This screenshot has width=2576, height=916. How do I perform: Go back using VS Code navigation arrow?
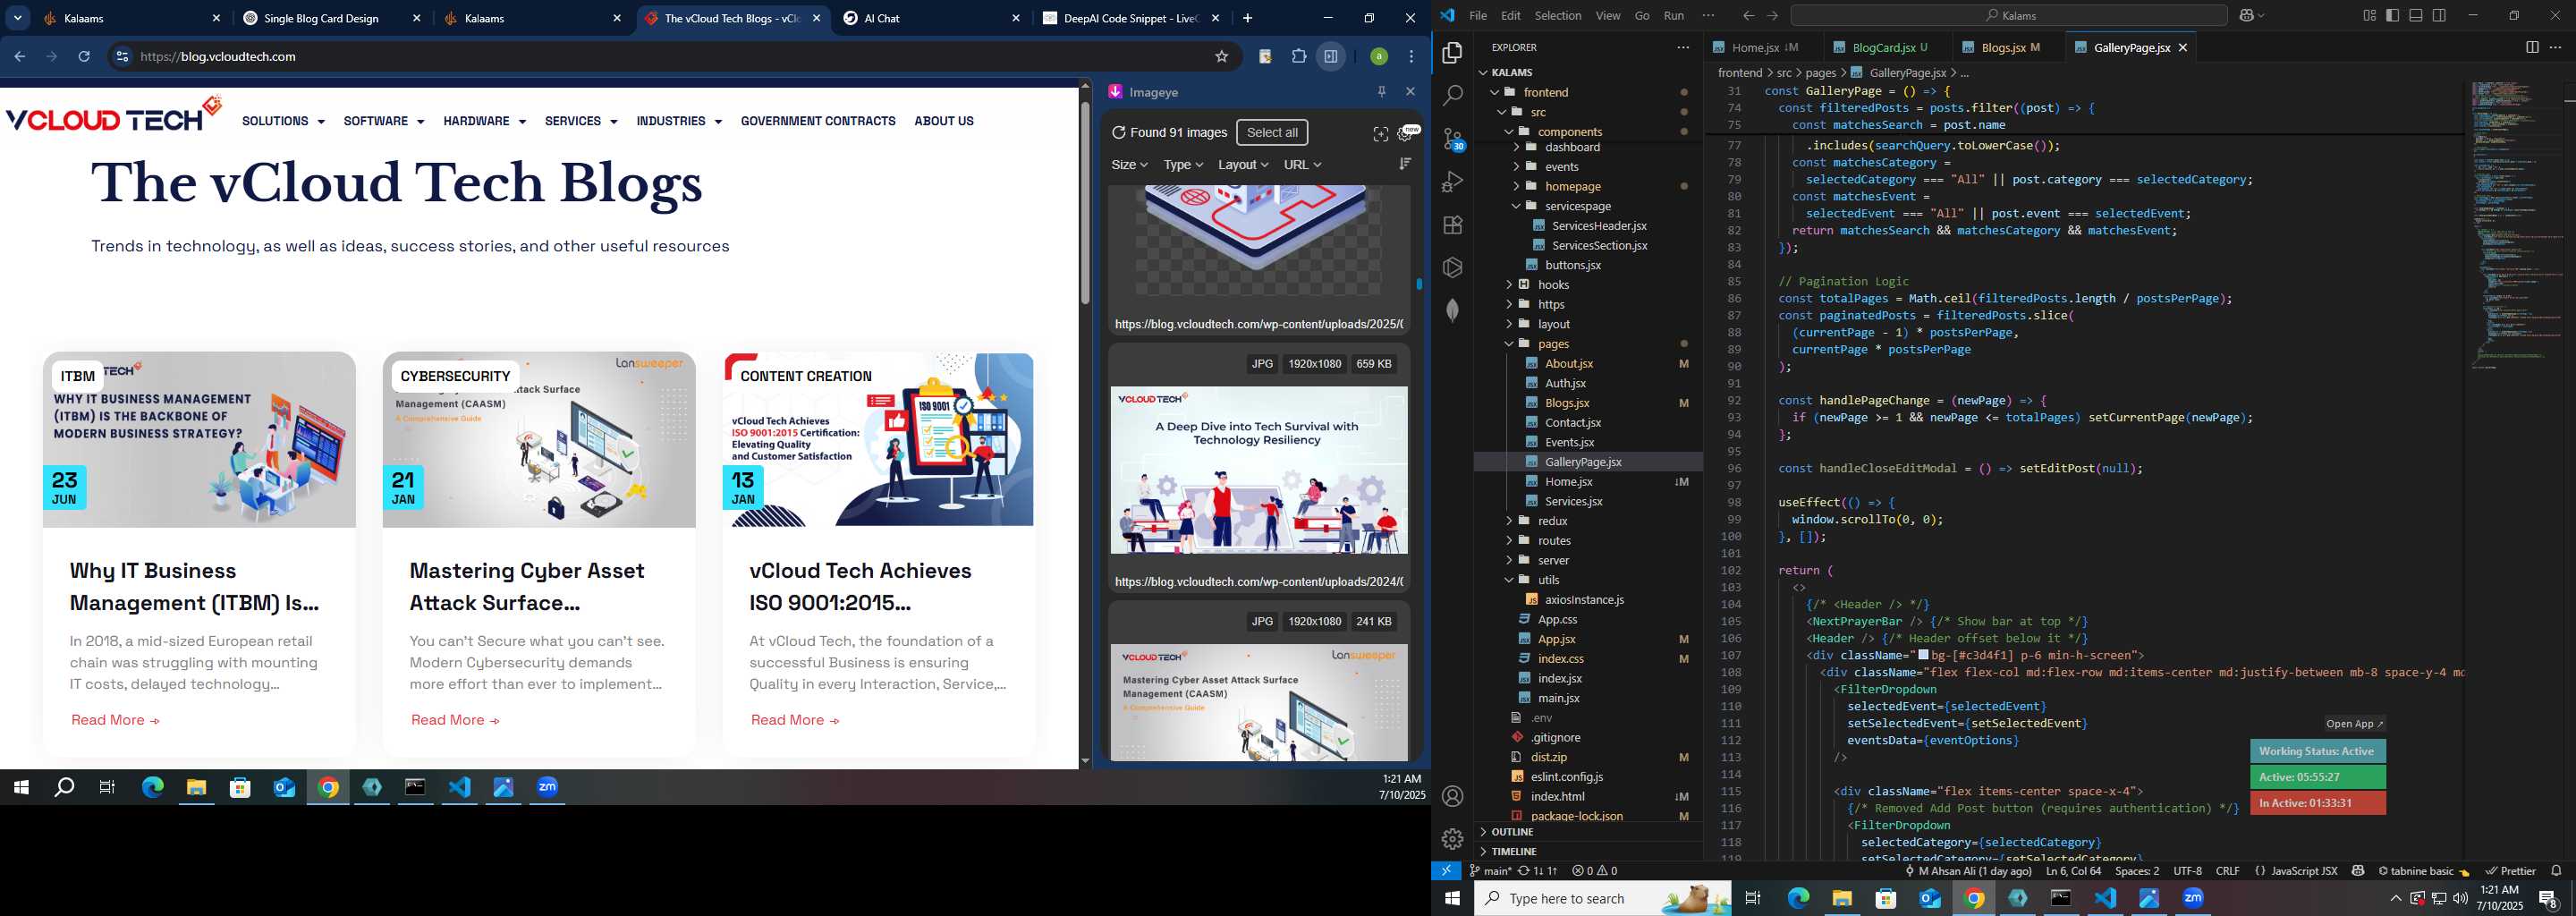tap(1748, 15)
